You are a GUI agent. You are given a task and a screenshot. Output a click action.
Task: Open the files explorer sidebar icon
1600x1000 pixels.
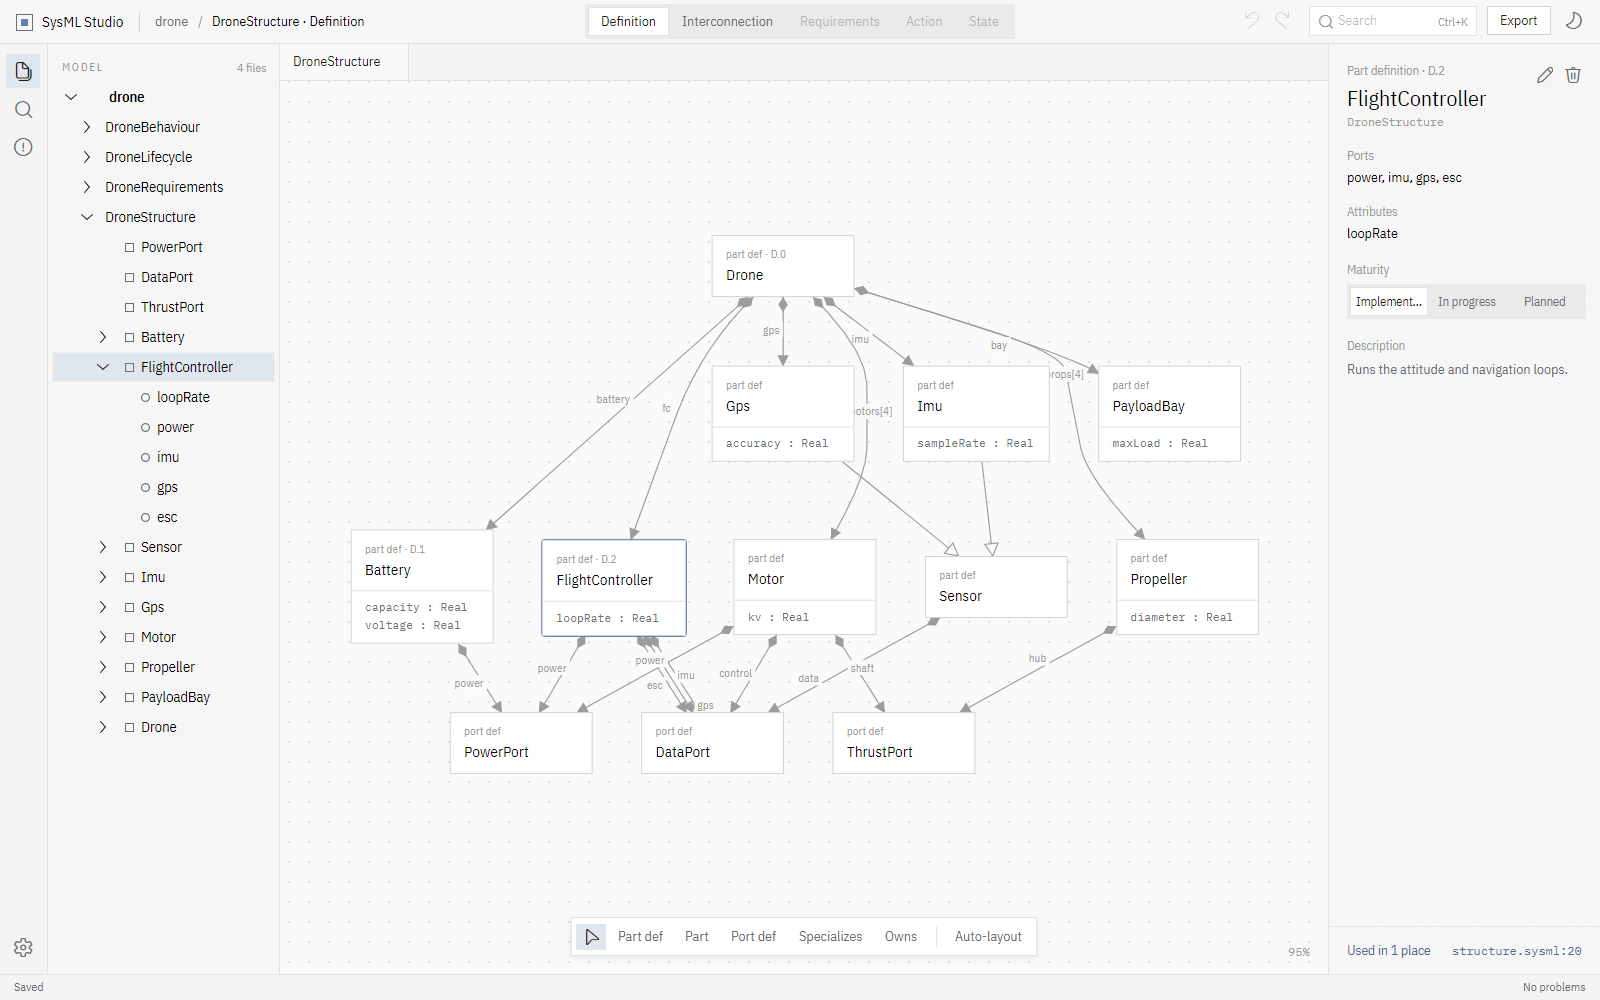pyautogui.click(x=23, y=71)
